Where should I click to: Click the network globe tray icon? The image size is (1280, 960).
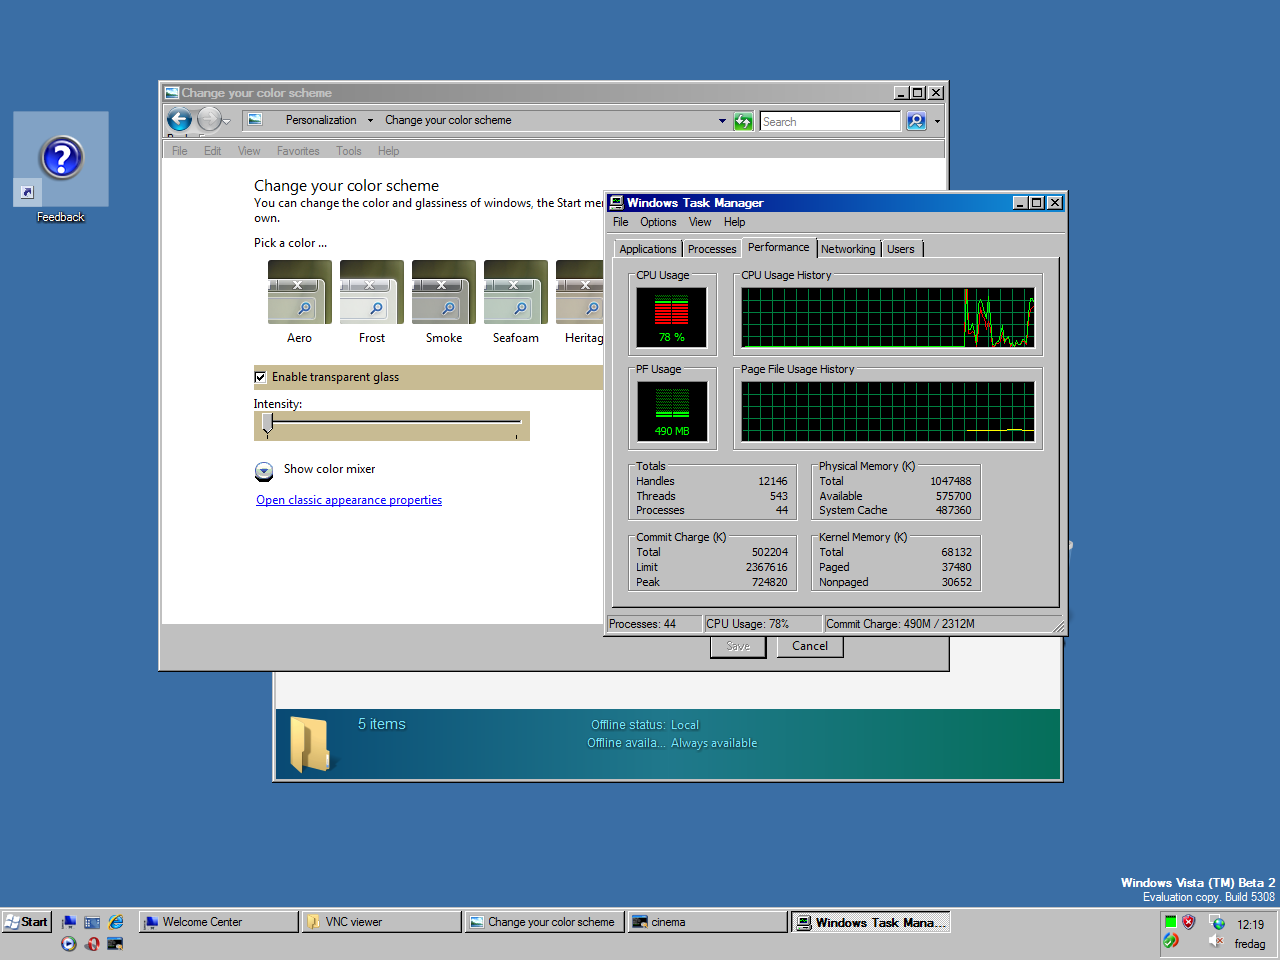tap(1217, 923)
